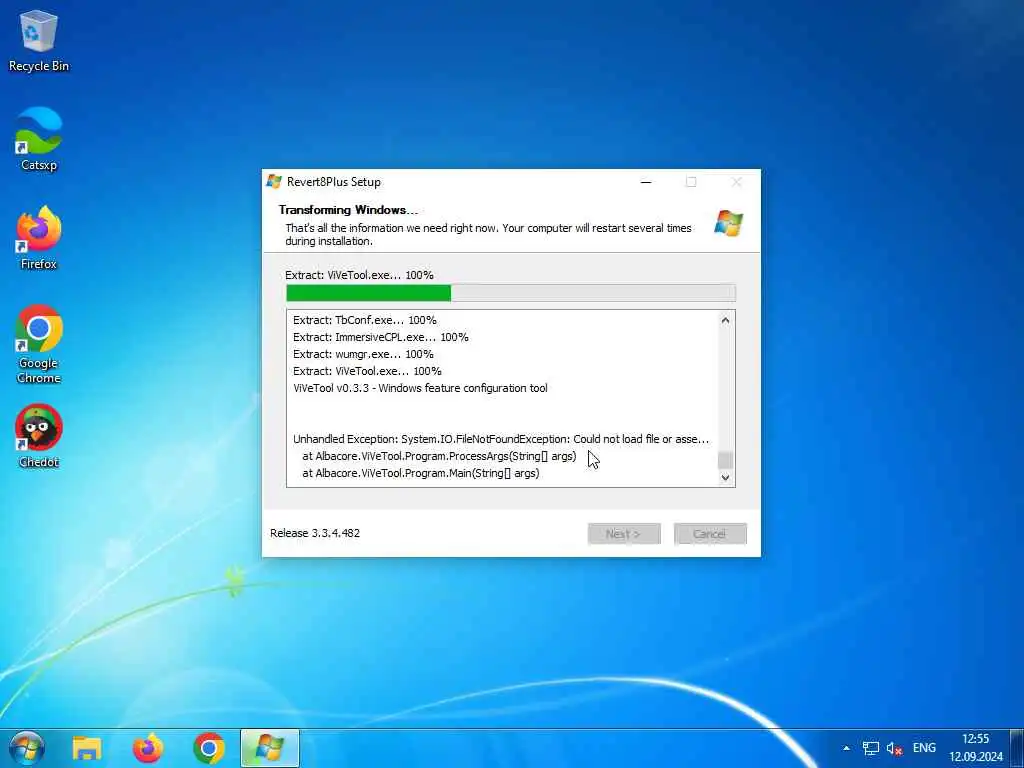Open Chrome from the taskbar
This screenshot has width=1024, height=768.
pyautogui.click(x=209, y=748)
